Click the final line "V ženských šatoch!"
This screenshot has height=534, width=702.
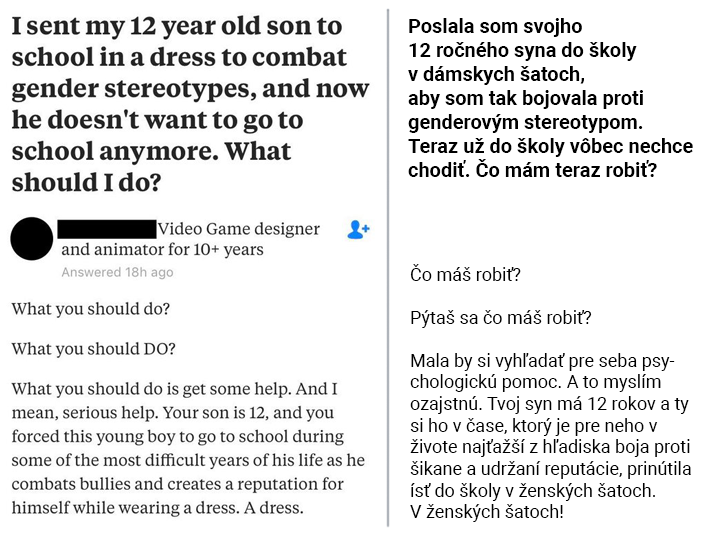[x=487, y=513]
